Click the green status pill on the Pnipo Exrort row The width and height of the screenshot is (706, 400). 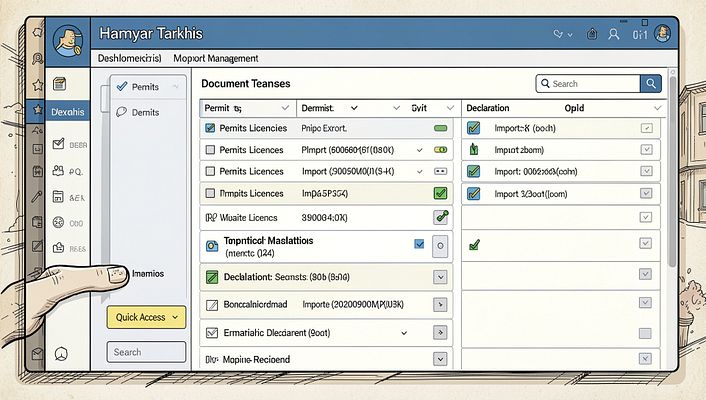click(440, 128)
